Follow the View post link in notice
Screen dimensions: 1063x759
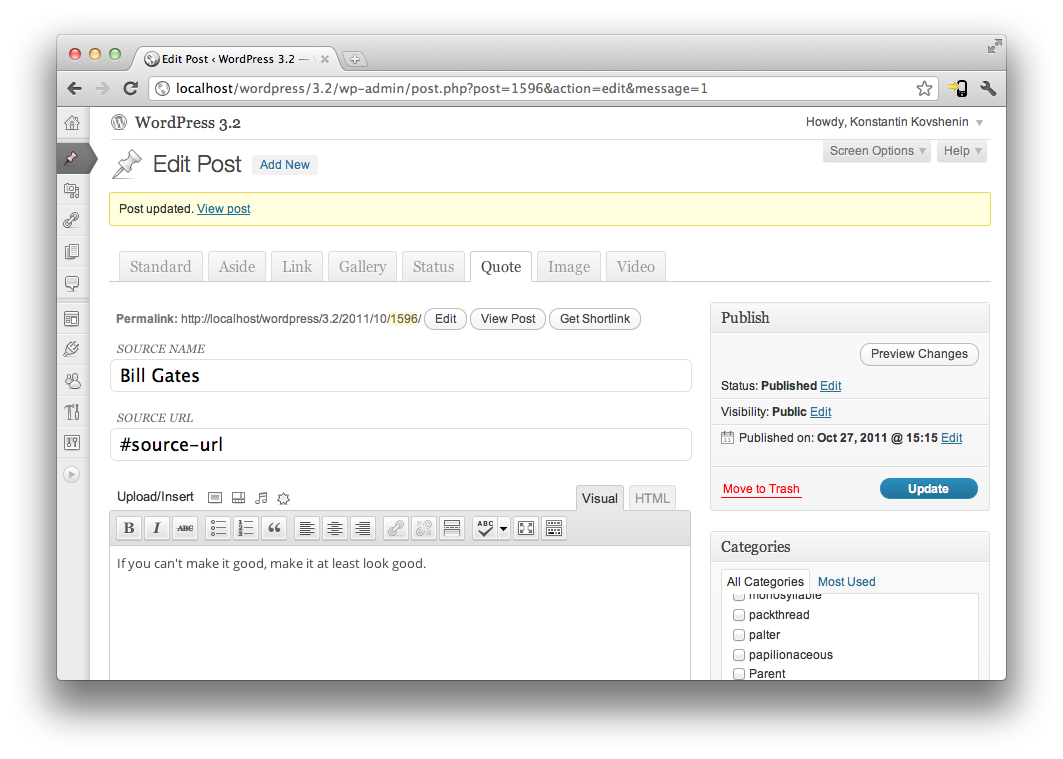(224, 209)
